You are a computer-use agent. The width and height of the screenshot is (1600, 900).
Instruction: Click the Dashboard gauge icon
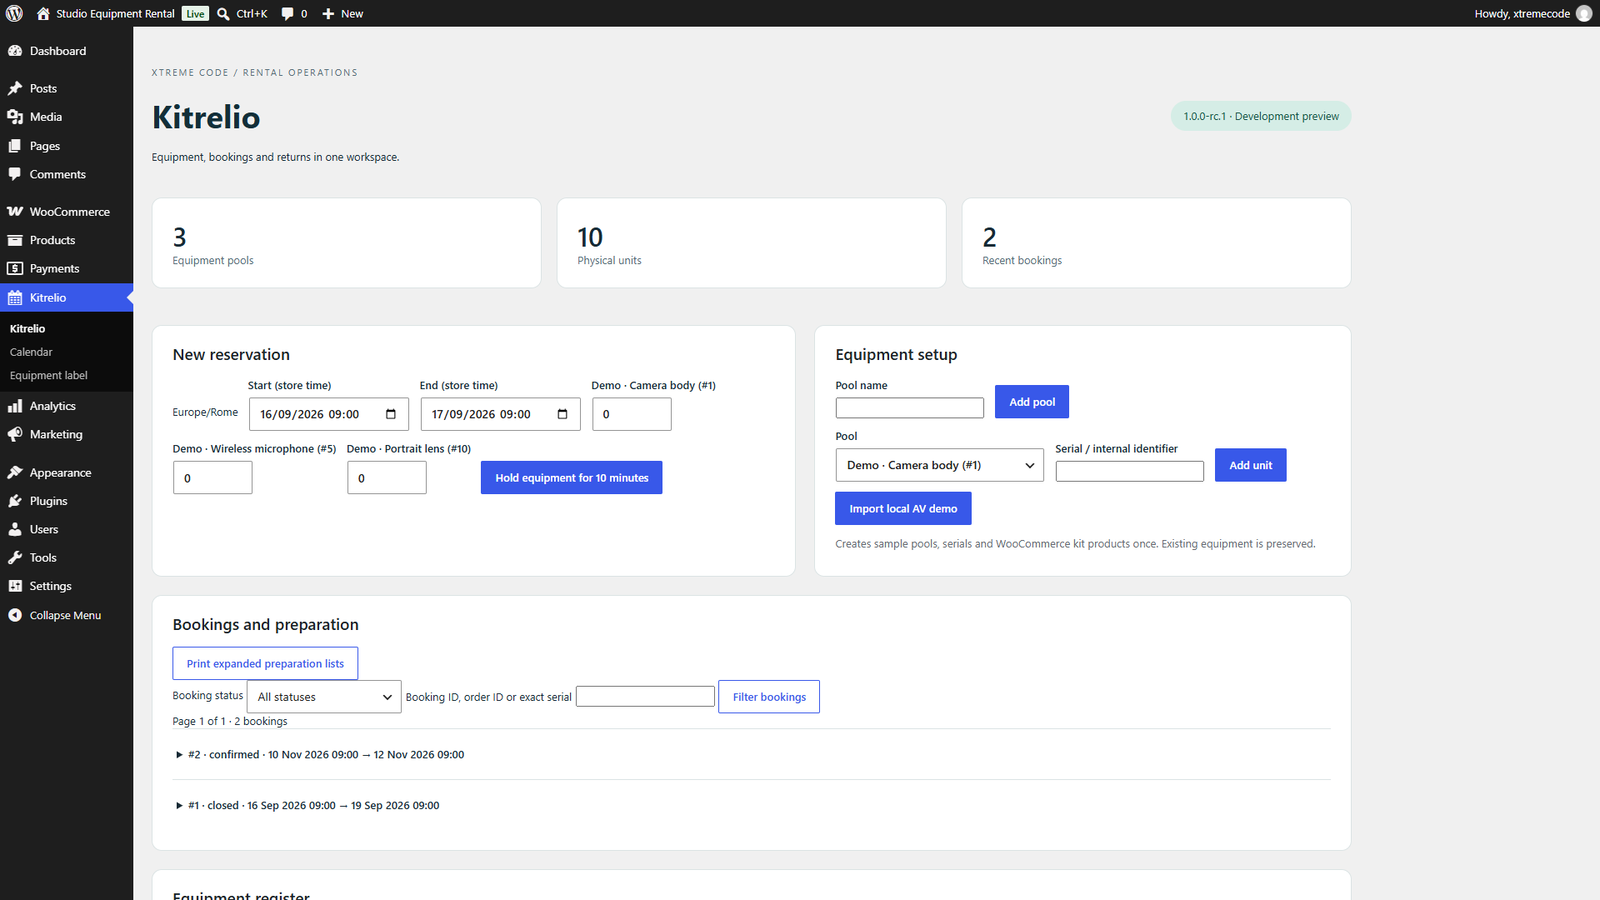point(15,51)
